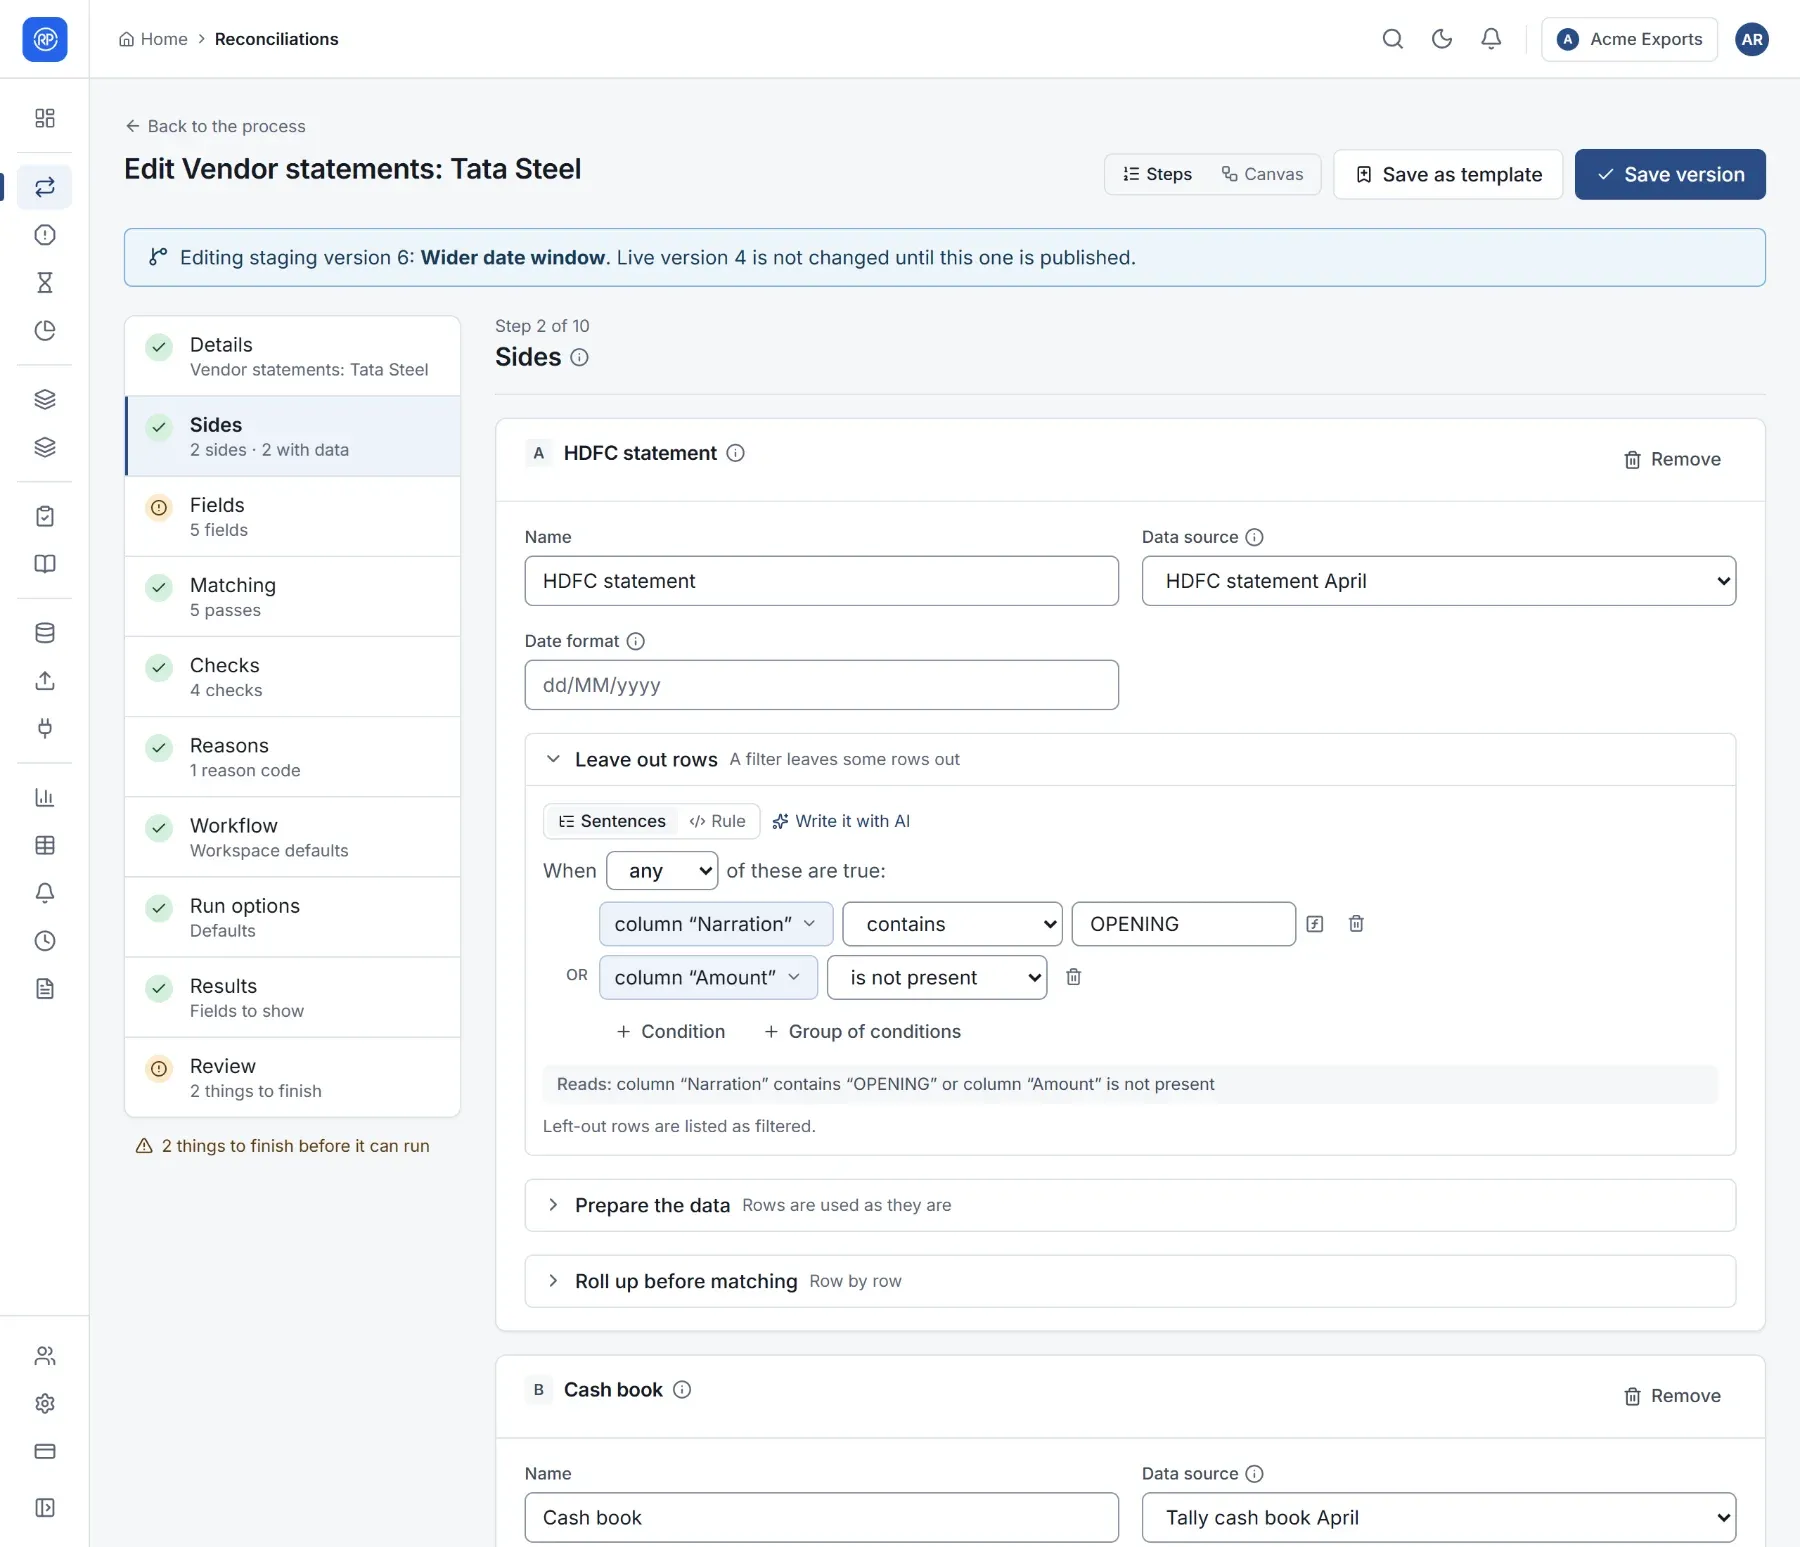Open the pie chart sidebar icon

[x=45, y=331]
